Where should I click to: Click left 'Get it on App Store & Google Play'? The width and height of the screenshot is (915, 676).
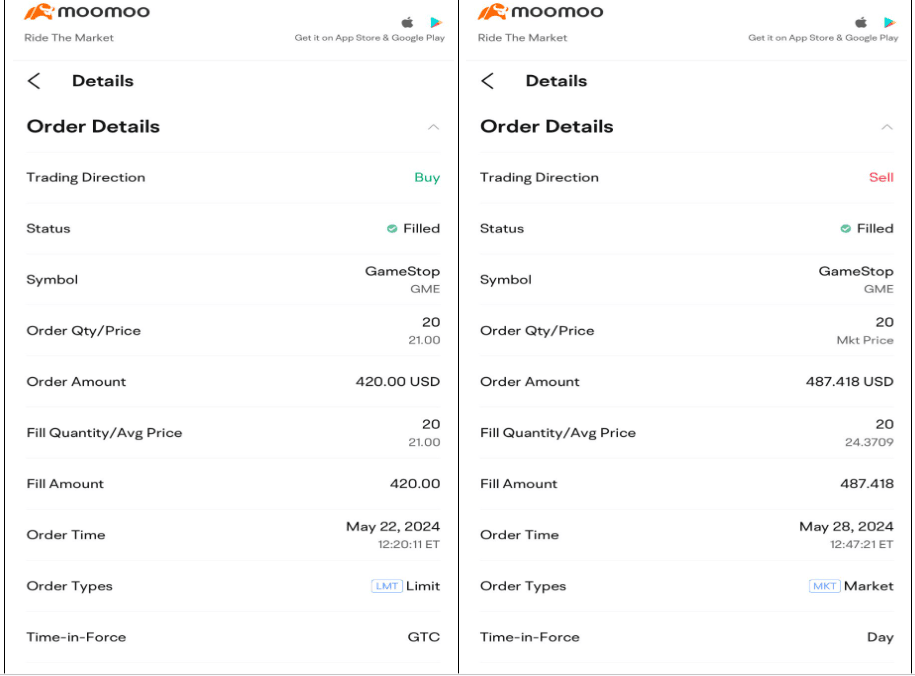pos(369,38)
